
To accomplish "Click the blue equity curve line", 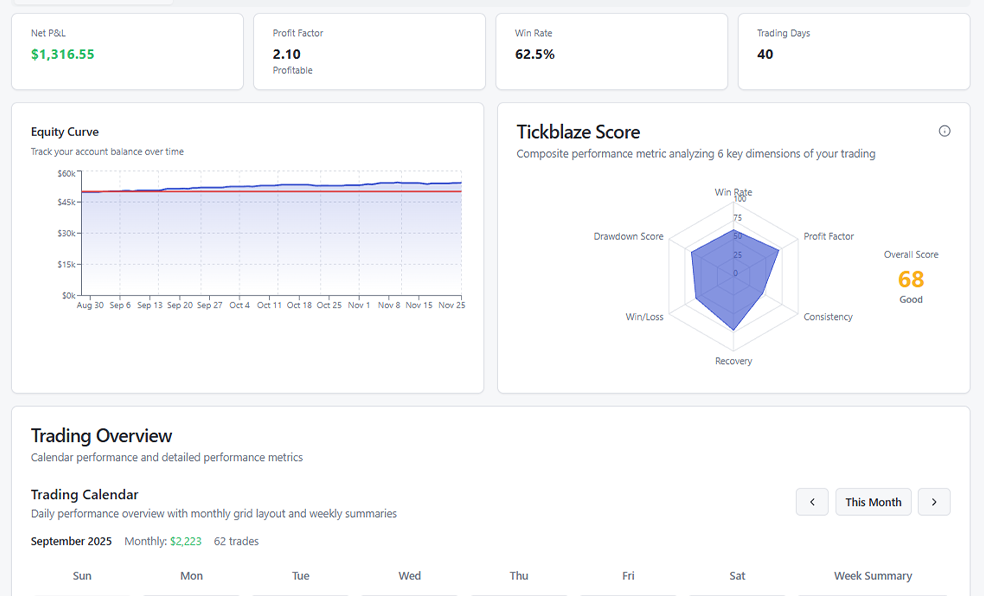I will [300, 185].
